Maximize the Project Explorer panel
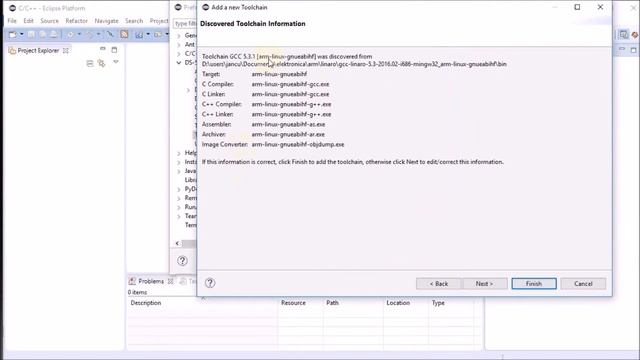Viewport: 640px width, 360px height. (x=114, y=50)
